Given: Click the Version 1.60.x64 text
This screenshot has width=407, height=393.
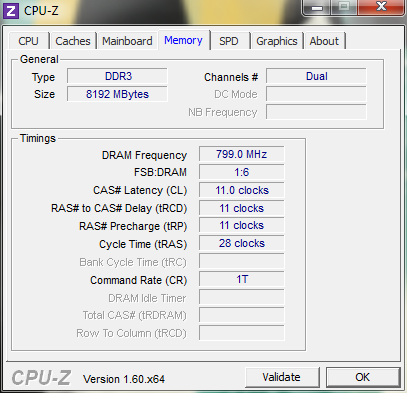Looking at the screenshot, I should (x=124, y=379).
